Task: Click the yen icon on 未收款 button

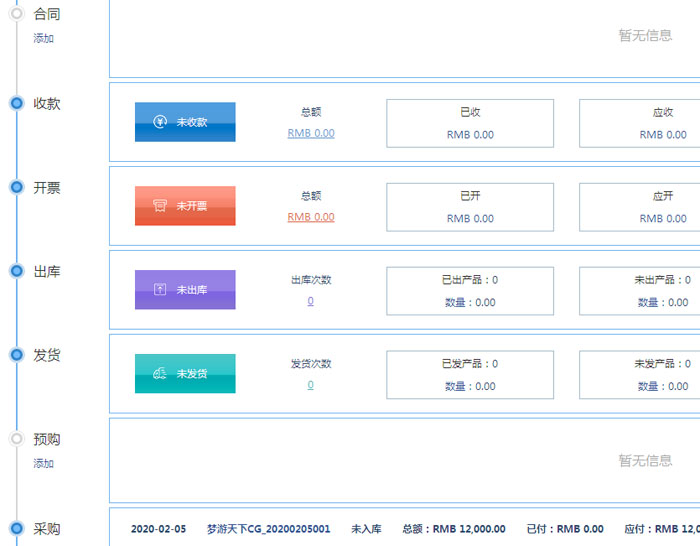Action: [160, 122]
